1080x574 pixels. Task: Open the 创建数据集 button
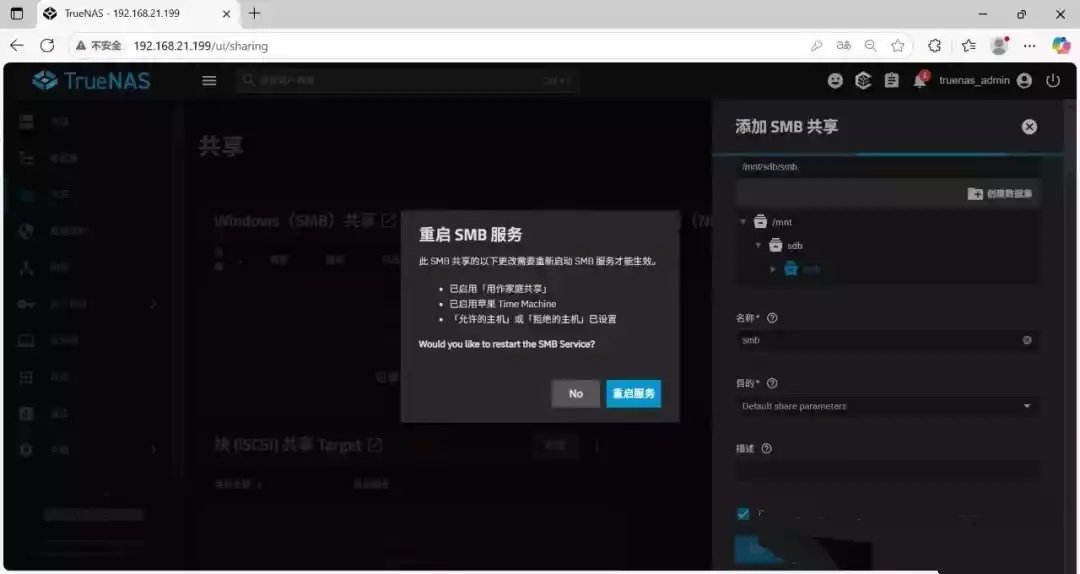tap(999, 194)
